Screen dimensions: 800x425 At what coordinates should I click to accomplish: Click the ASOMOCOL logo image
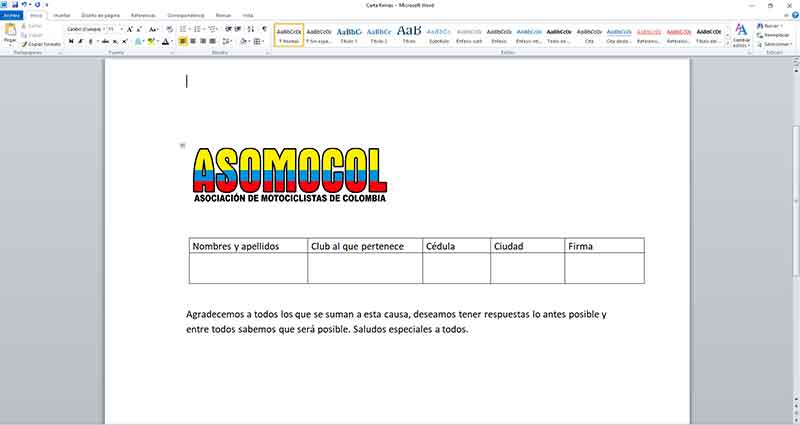pyautogui.click(x=290, y=175)
